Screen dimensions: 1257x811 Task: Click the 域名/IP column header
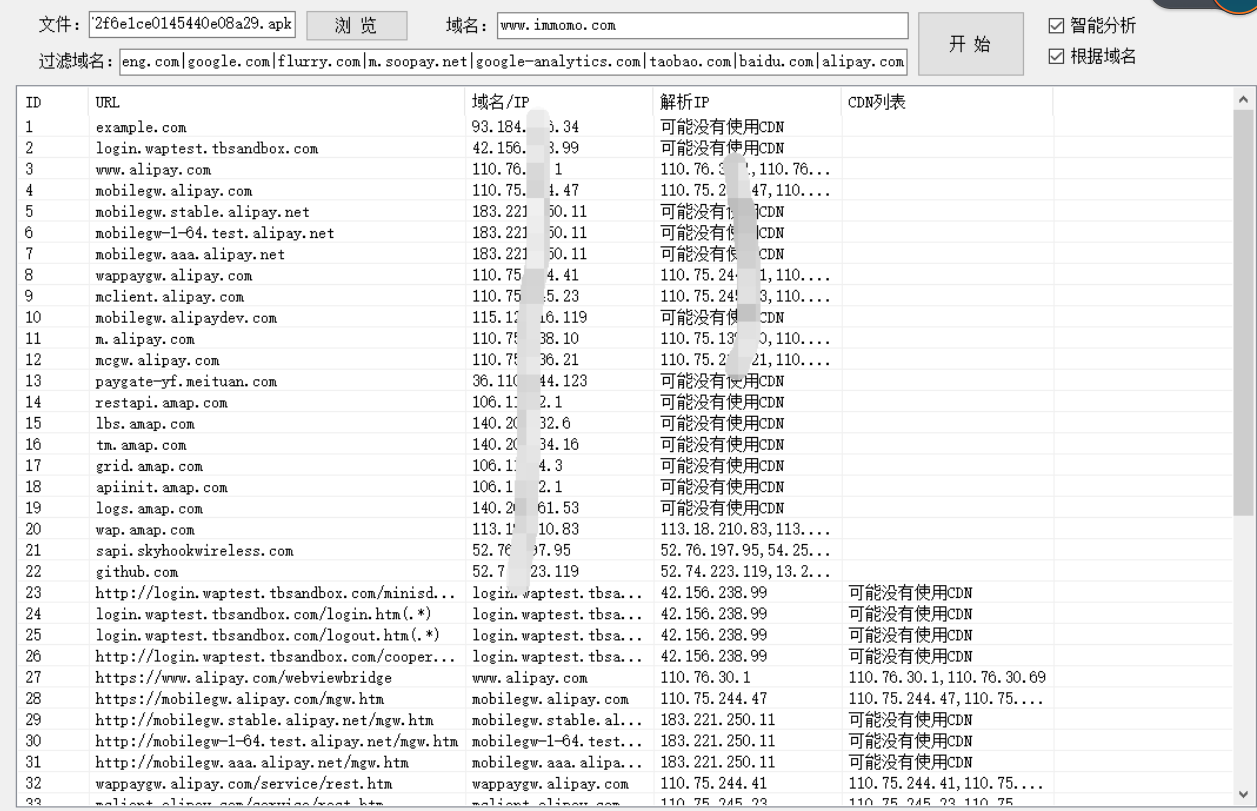(560, 102)
